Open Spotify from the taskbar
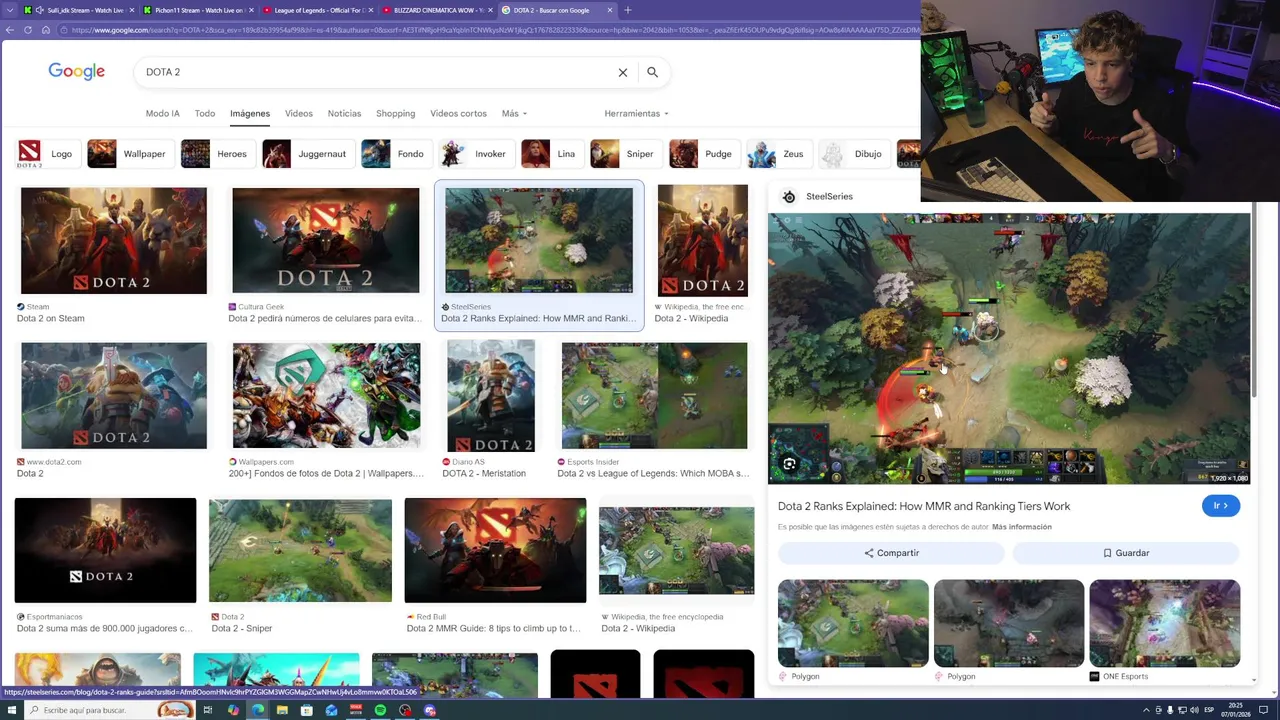The width and height of the screenshot is (1280, 720). tap(380, 710)
